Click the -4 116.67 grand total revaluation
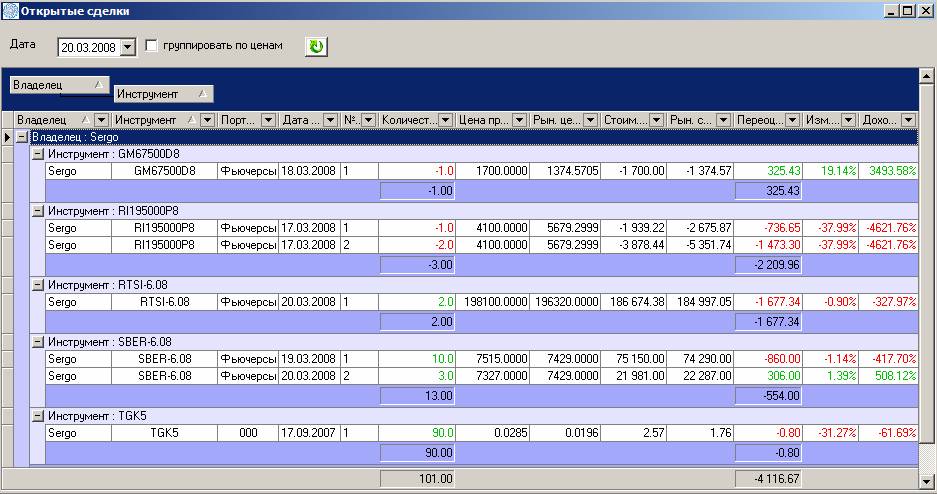The image size is (937, 494). 768,478
